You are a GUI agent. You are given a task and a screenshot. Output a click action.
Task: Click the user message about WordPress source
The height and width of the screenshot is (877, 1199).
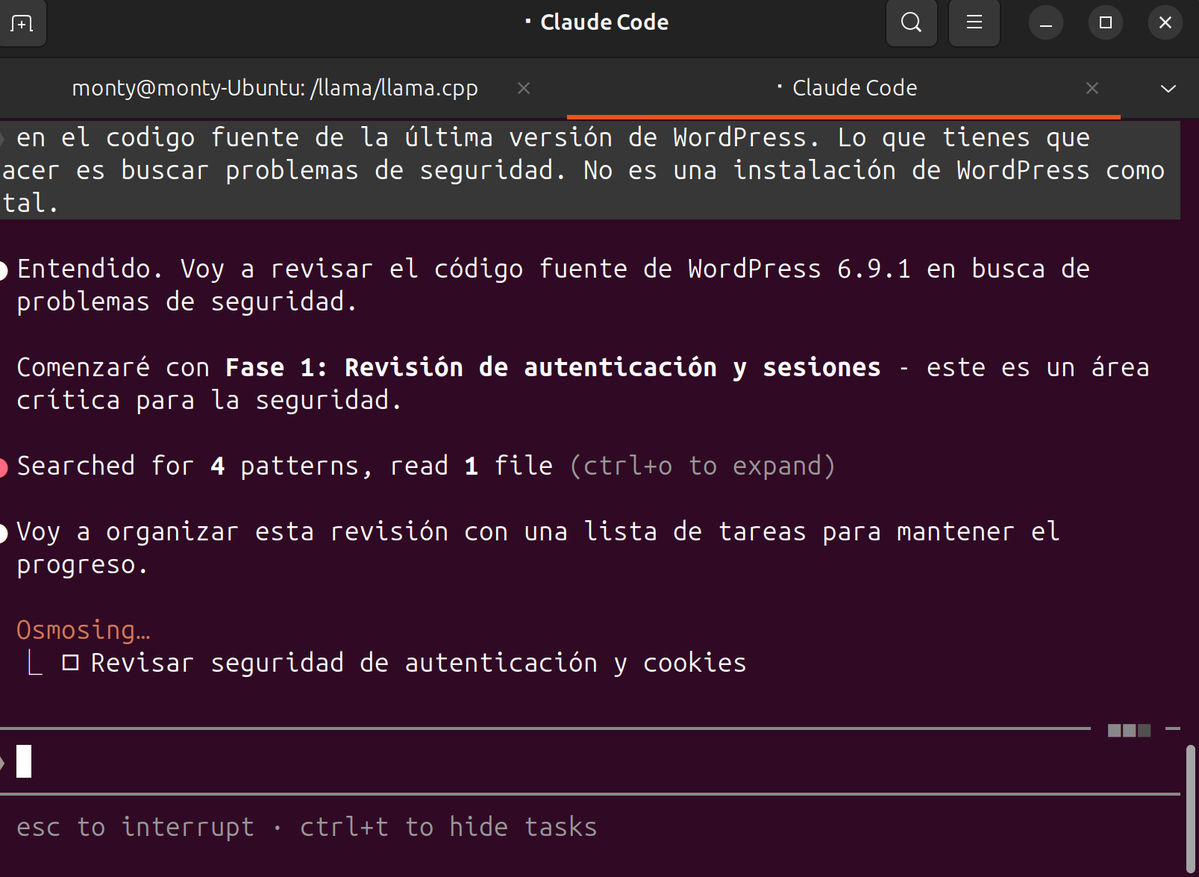590,170
